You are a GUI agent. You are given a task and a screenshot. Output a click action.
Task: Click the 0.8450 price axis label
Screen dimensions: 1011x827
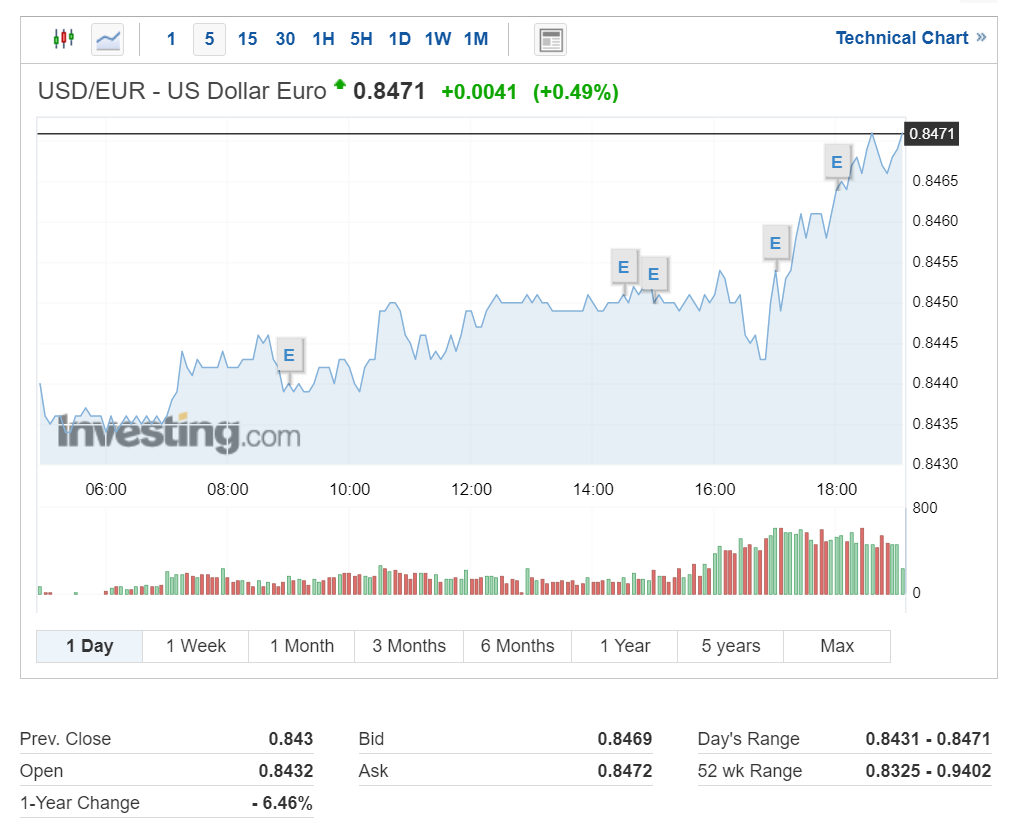coord(935,302)
